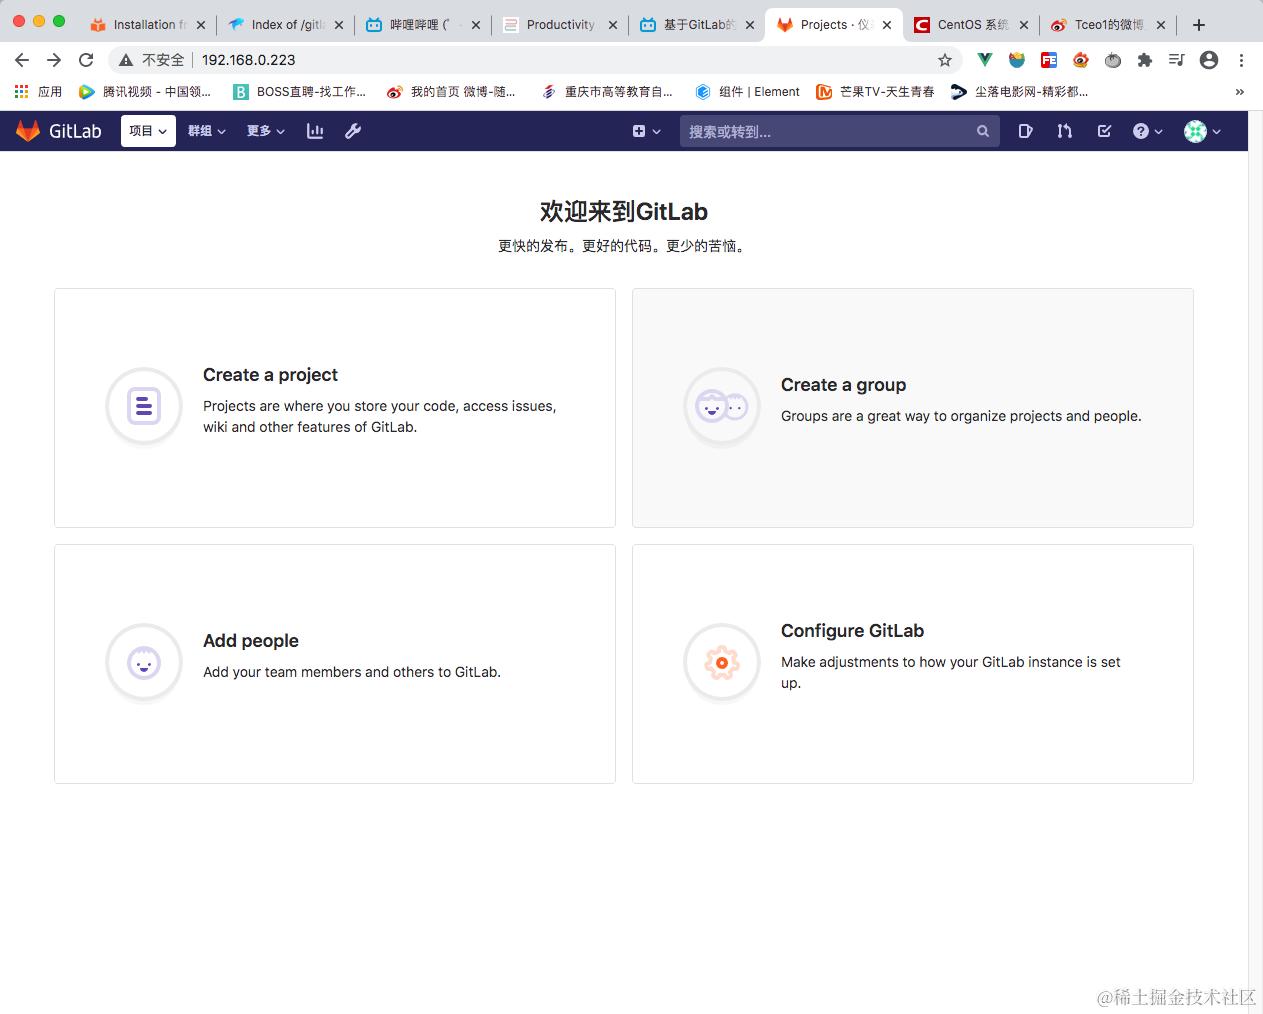1263x1014 pixels.
Task: Open the help question mark dropdown
Action: click(x=1147, y=131)
